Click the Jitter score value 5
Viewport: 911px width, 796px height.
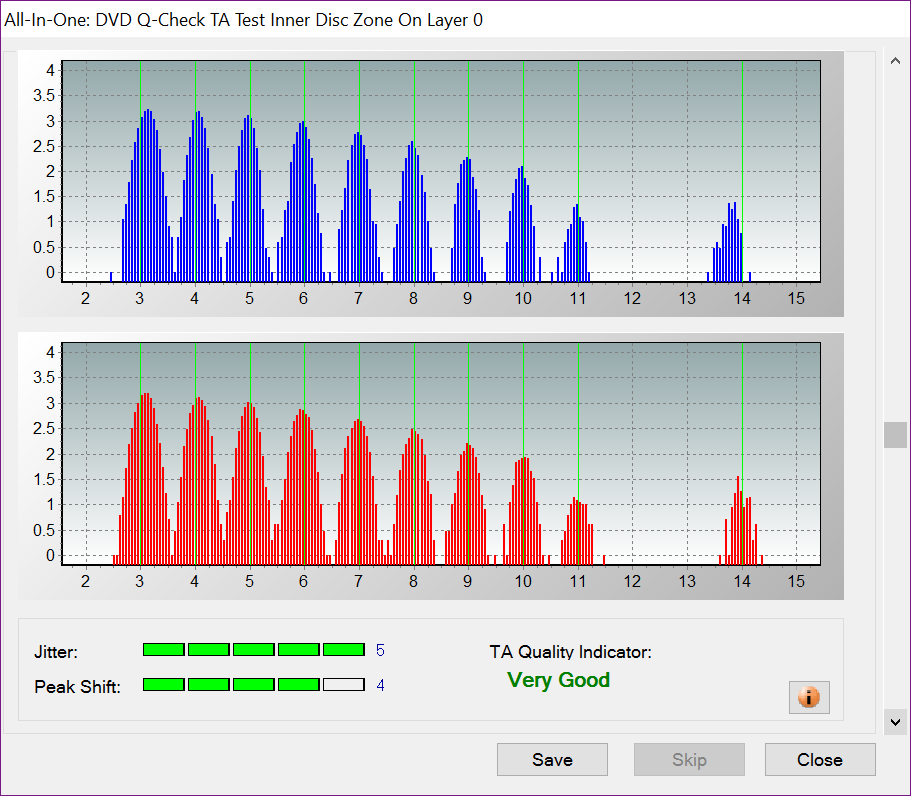tap(380, 651)
